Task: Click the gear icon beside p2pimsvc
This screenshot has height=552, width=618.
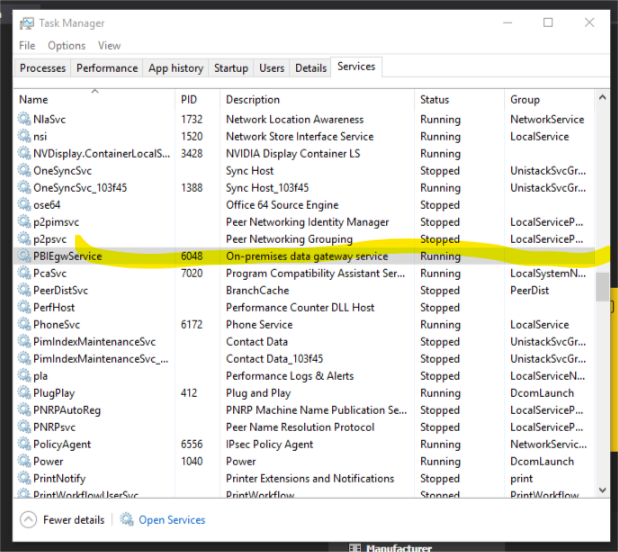Action: 24,221
